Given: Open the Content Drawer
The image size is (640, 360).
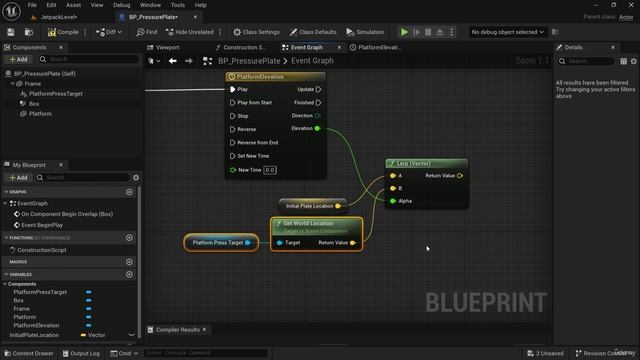Looking at the screenshot, I should 29,353.
